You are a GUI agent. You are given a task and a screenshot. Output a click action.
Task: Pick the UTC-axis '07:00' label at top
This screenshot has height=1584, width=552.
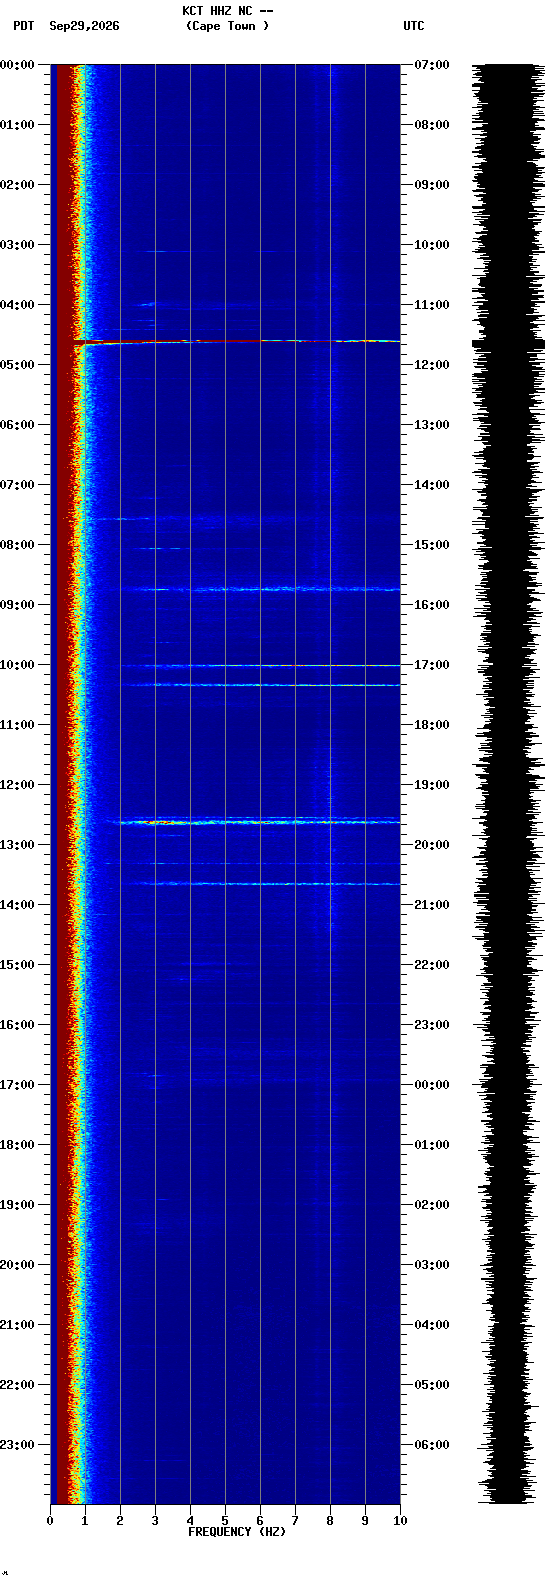(432, 65)
